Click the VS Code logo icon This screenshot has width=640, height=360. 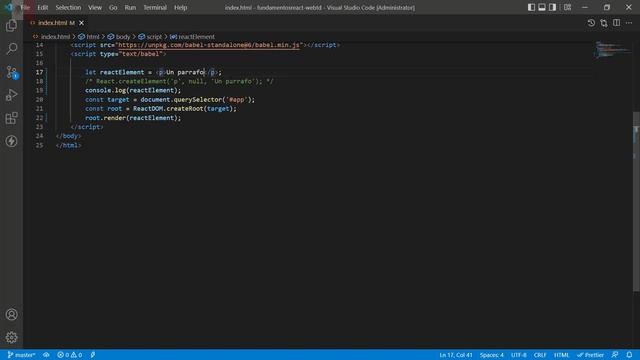[9, 7]
